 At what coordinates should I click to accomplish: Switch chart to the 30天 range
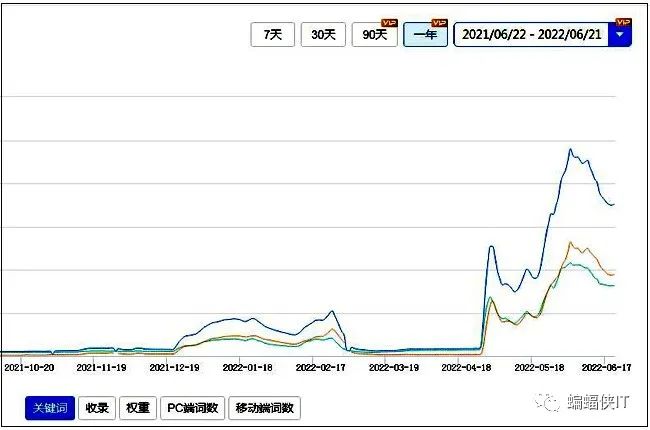[x=323, y=35]
